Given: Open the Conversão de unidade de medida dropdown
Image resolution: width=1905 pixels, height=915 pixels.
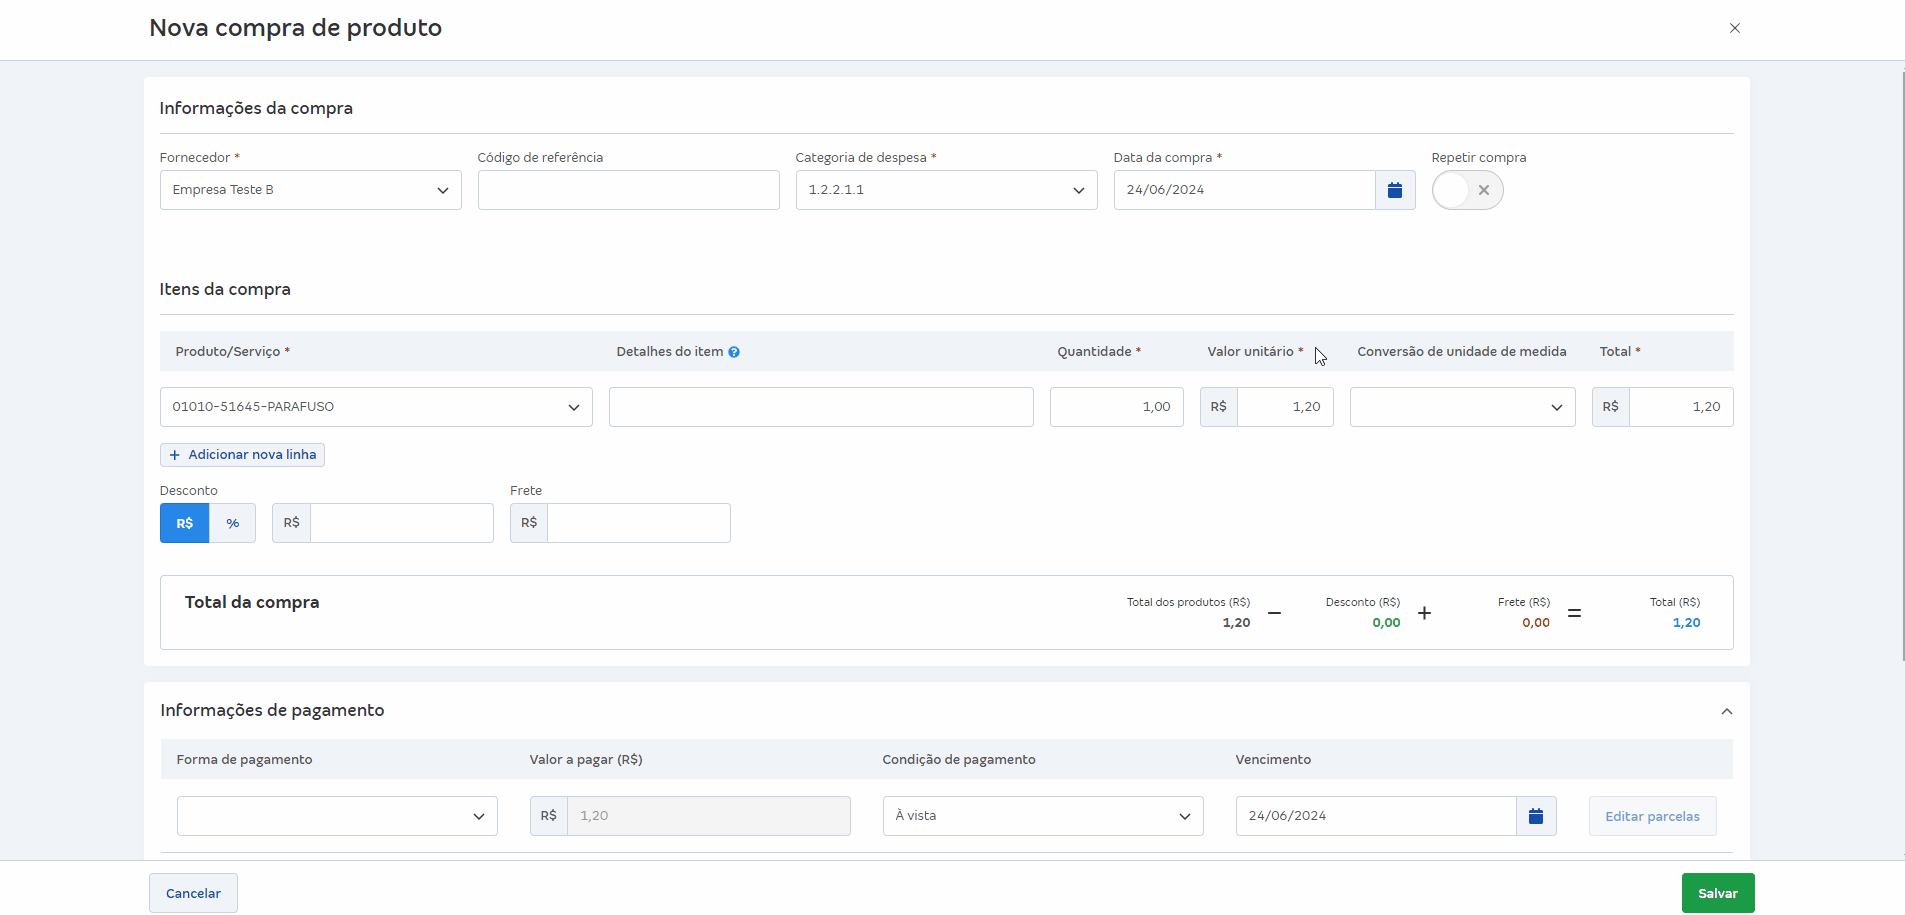Looking at the screenshot, I should tap(1463, 407).
